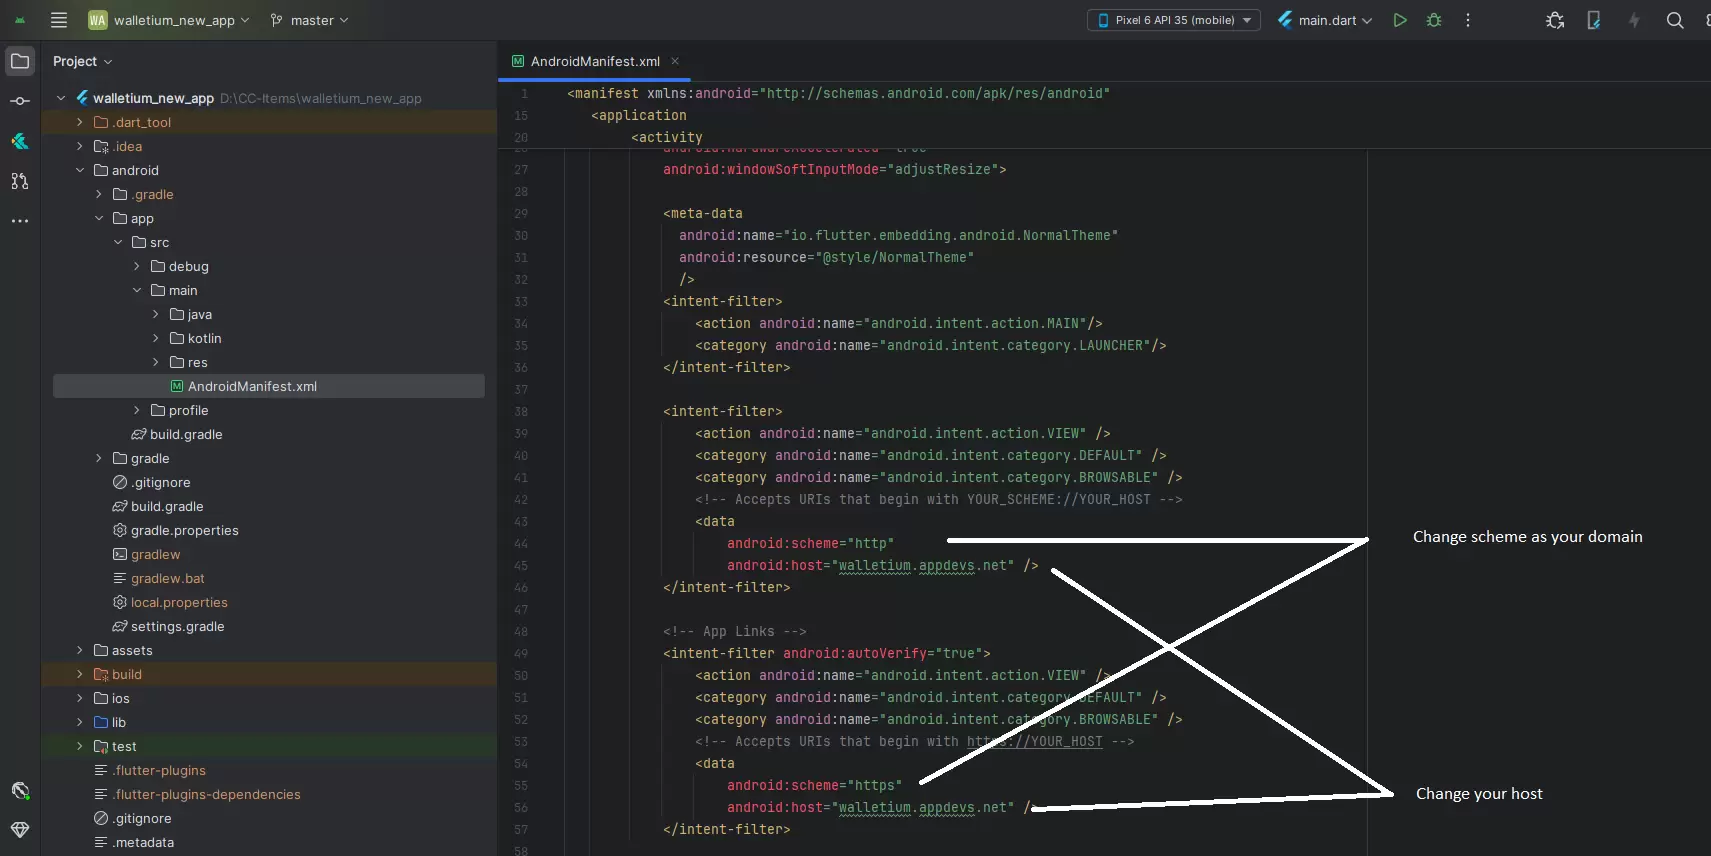Expand the lib folder
This screenshot has height=856, width=1711.
[x=80, y=722]
